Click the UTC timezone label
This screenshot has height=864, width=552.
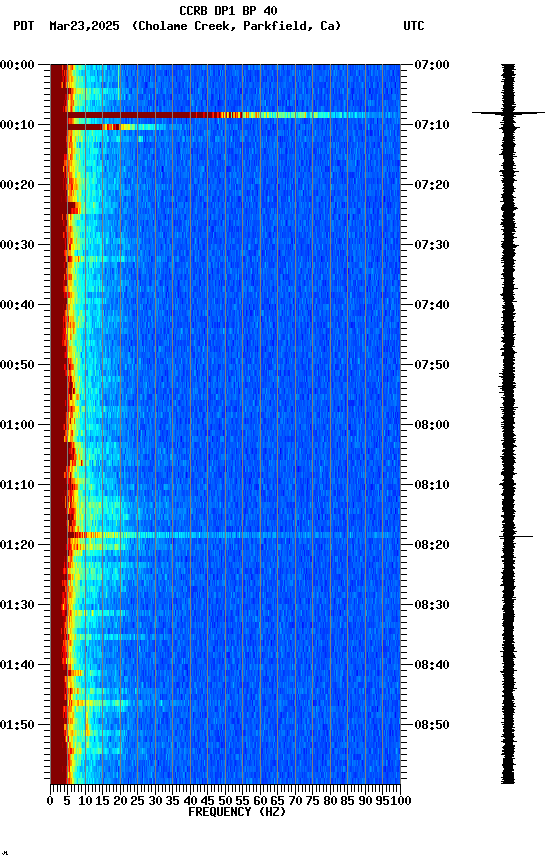coord(414,26)
